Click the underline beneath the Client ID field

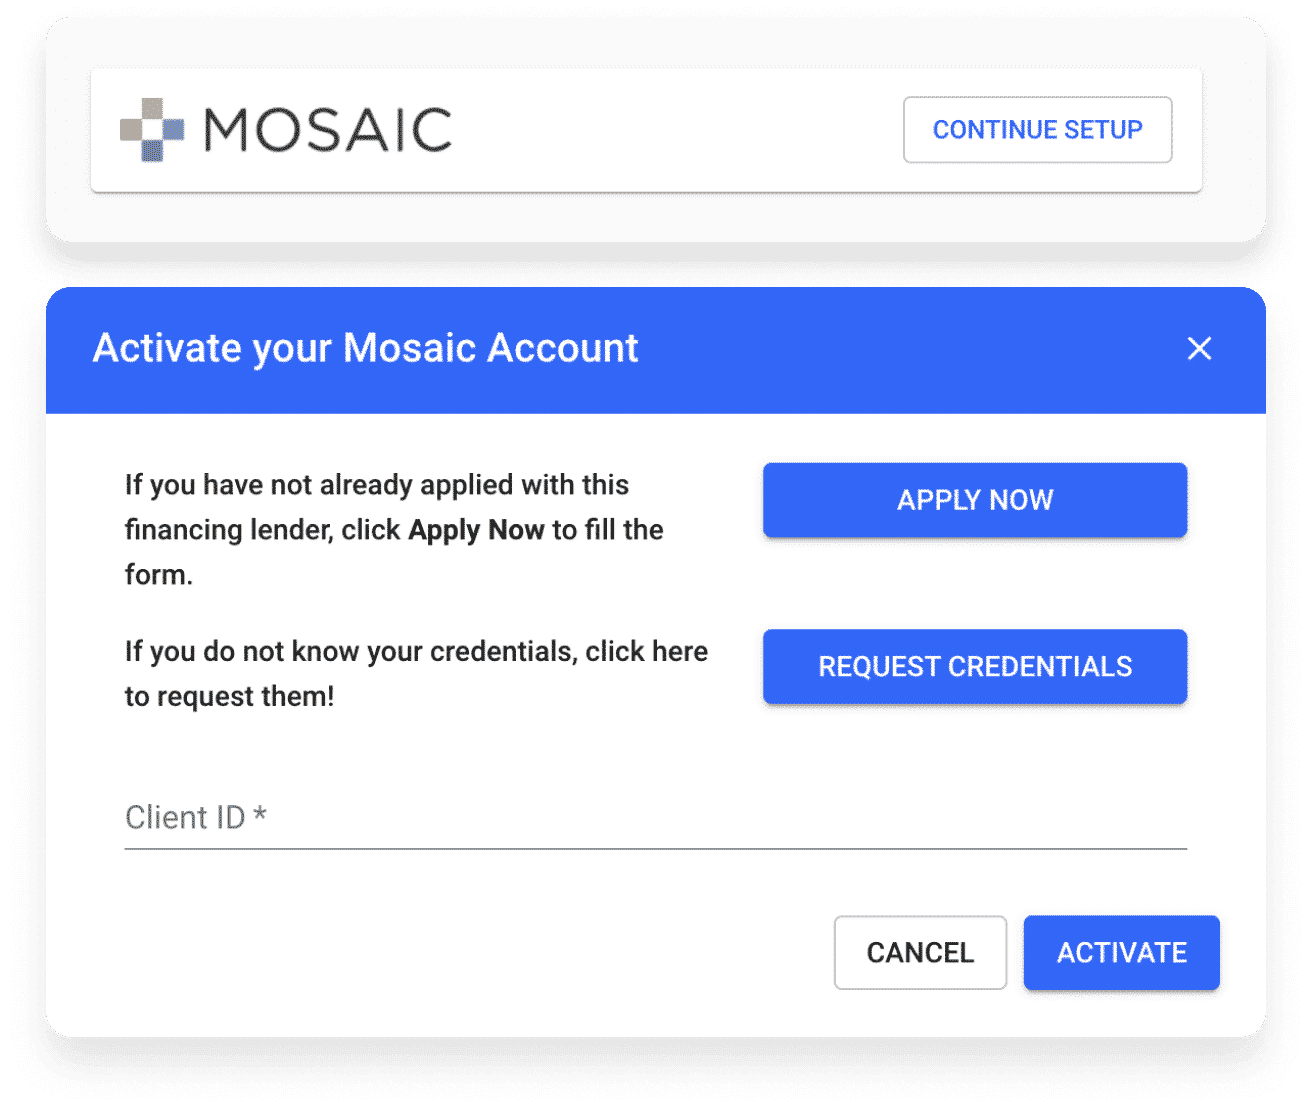tap(656, 849)
